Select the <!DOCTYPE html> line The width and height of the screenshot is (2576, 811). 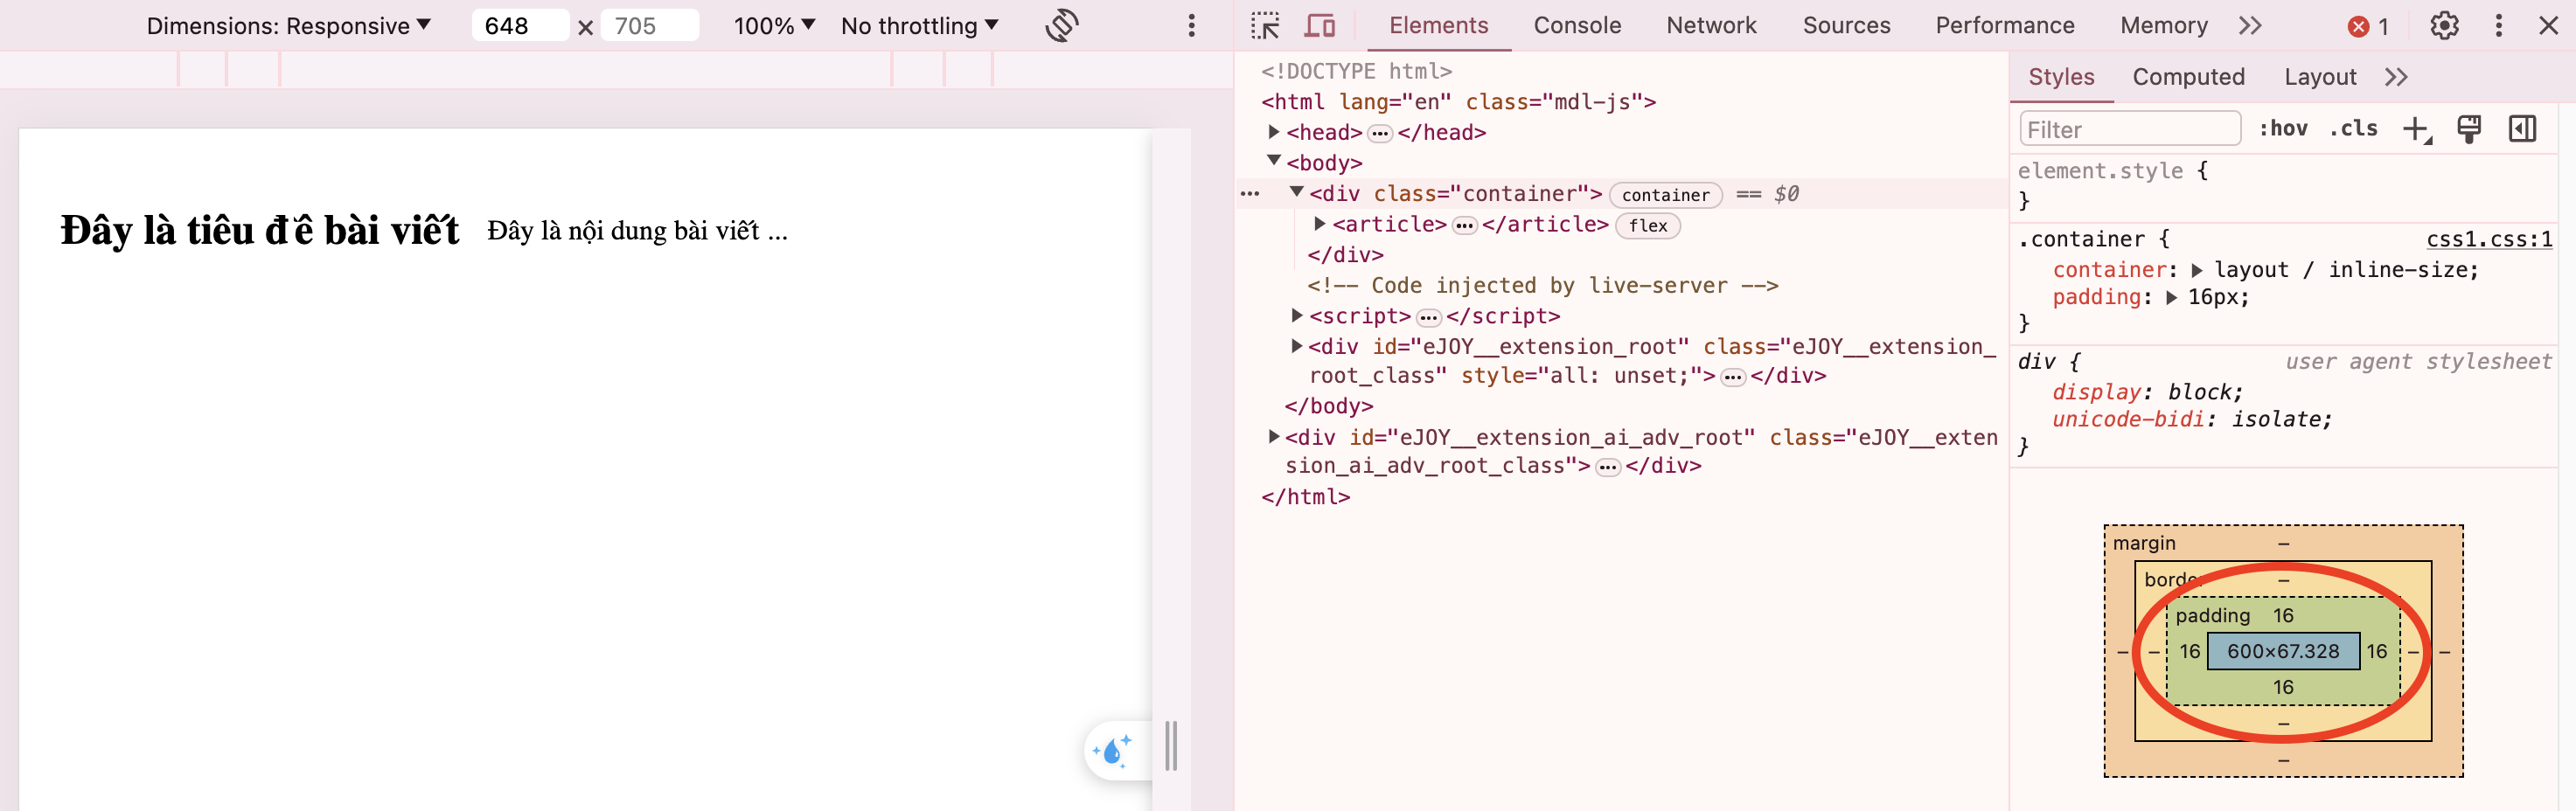(1356, 71)
